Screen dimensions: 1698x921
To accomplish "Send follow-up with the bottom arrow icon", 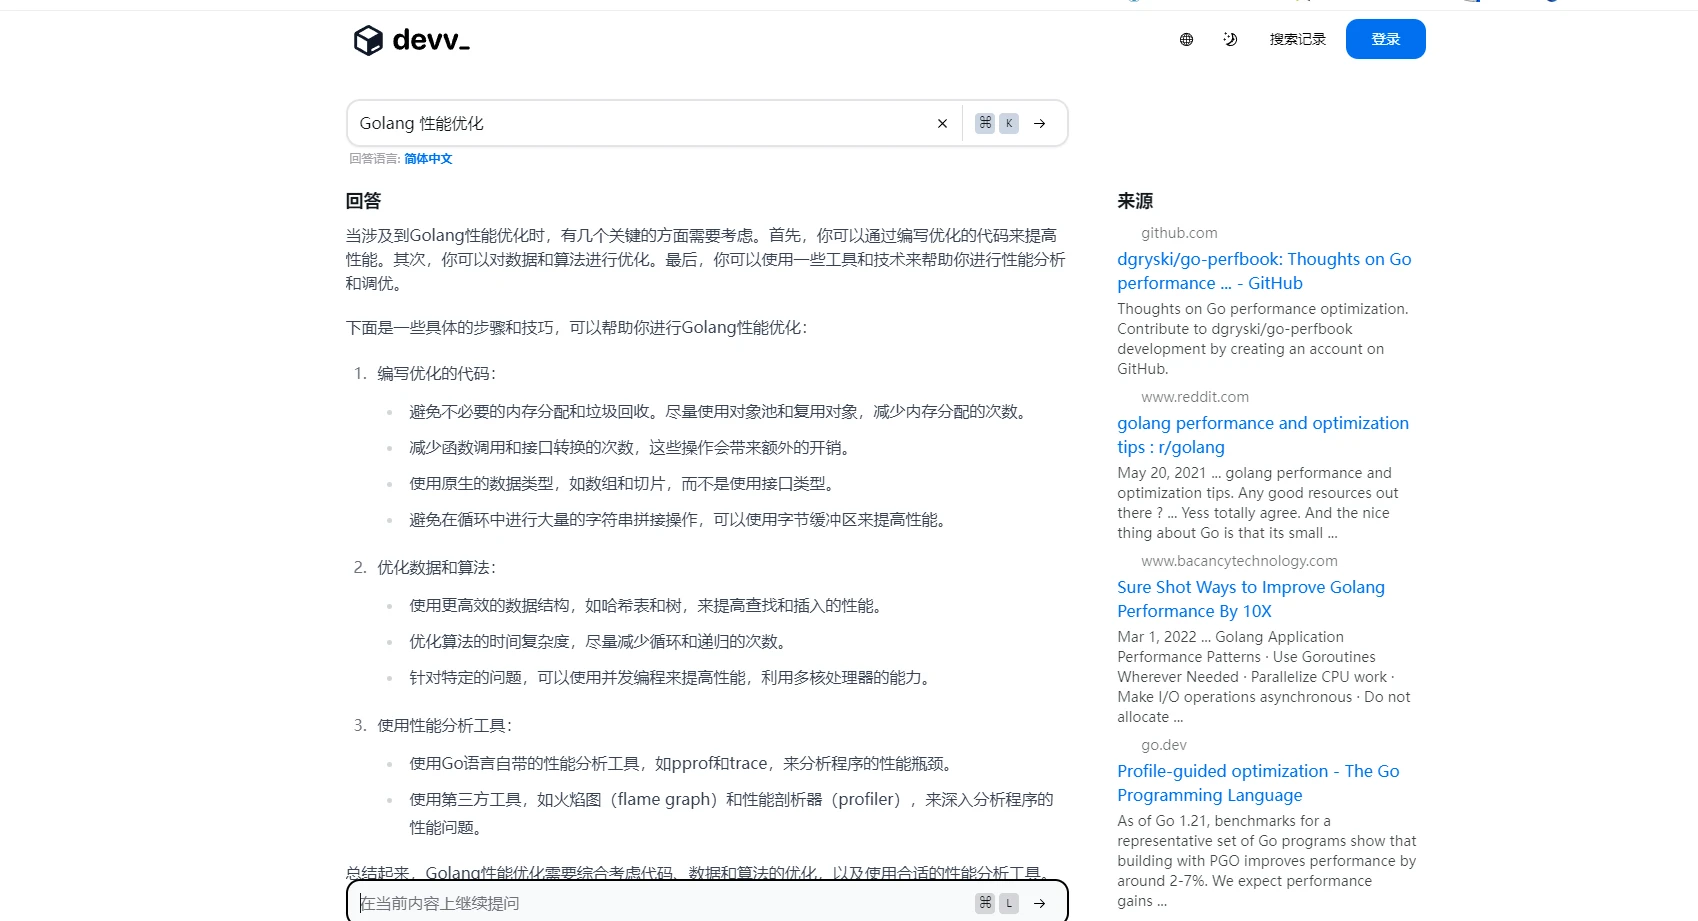I will 1040,903.
